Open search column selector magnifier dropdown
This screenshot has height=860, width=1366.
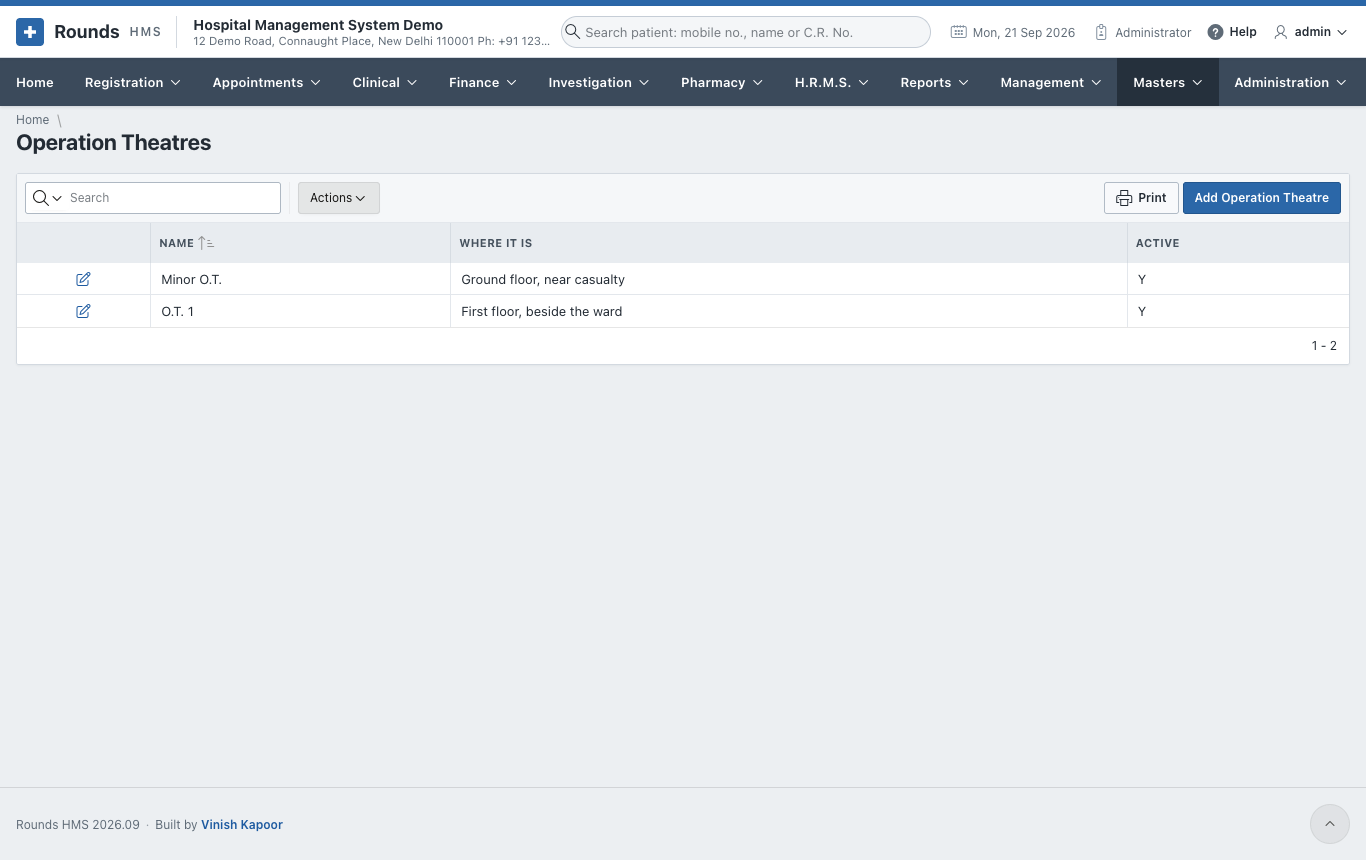click(47, 198)
